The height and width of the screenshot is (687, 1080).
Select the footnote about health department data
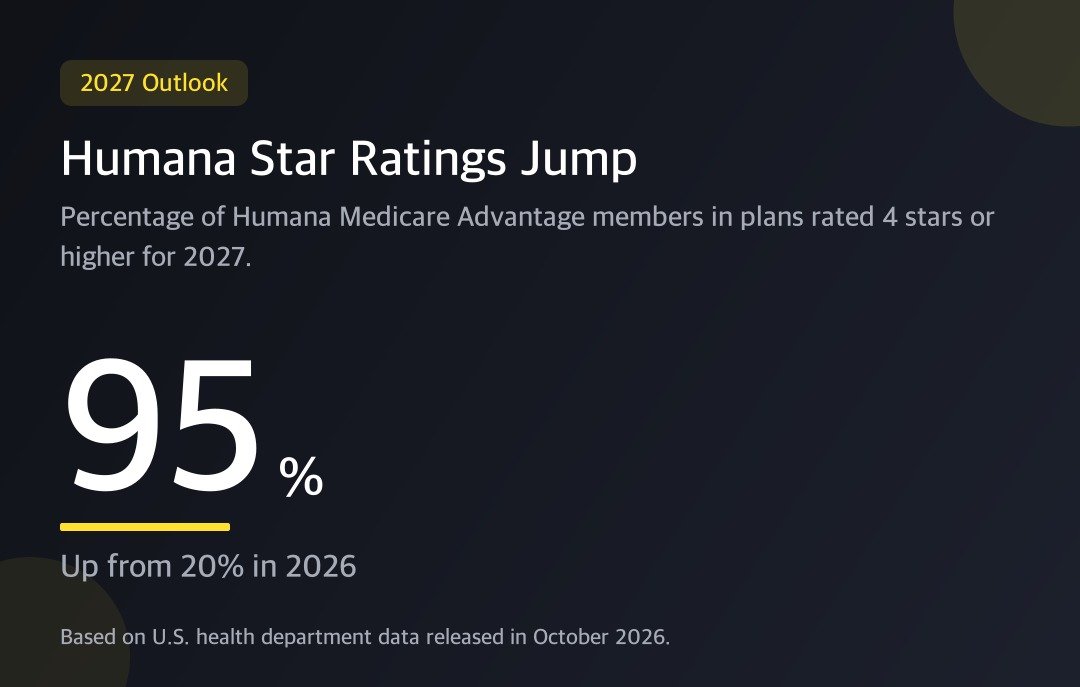(x=365, y=637)
